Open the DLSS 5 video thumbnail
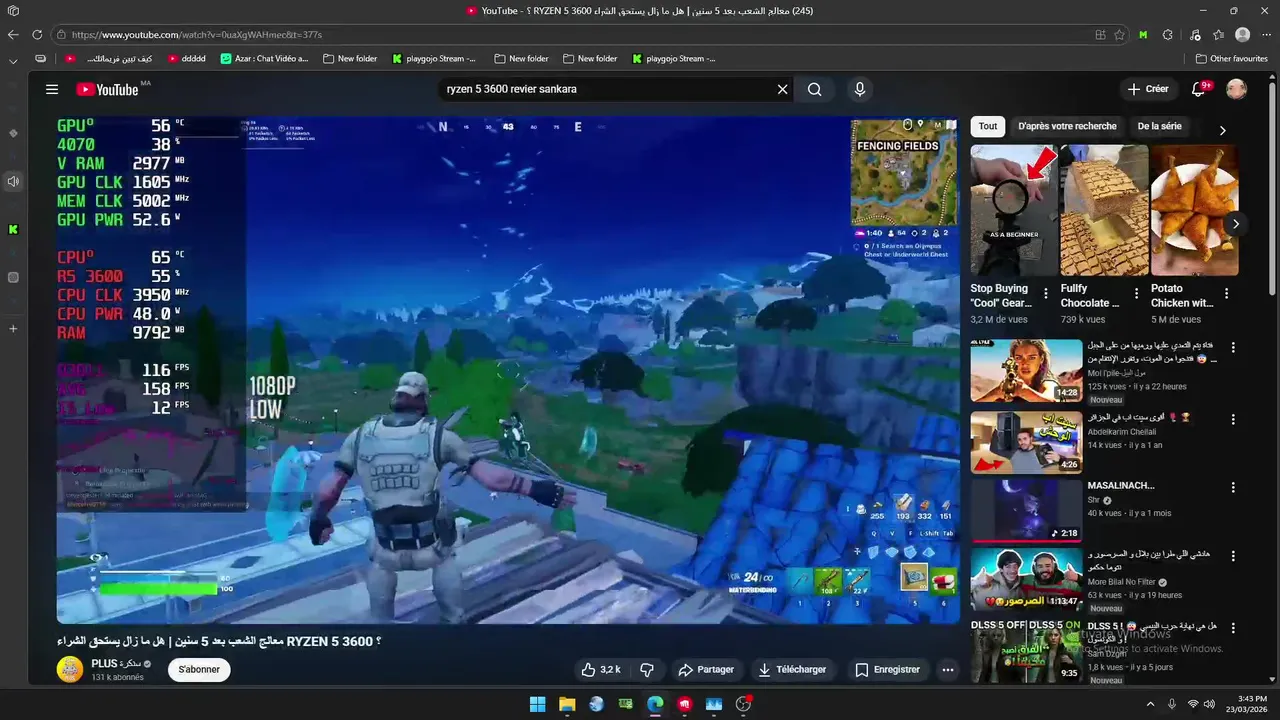 (x=1026, y=651)
